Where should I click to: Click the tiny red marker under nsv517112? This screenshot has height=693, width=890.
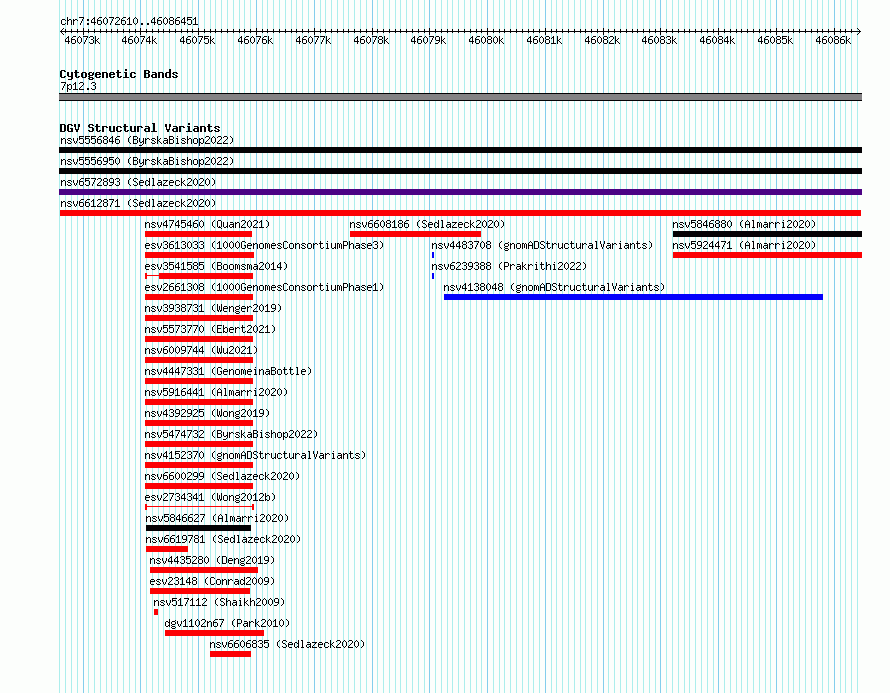[156, 612]
